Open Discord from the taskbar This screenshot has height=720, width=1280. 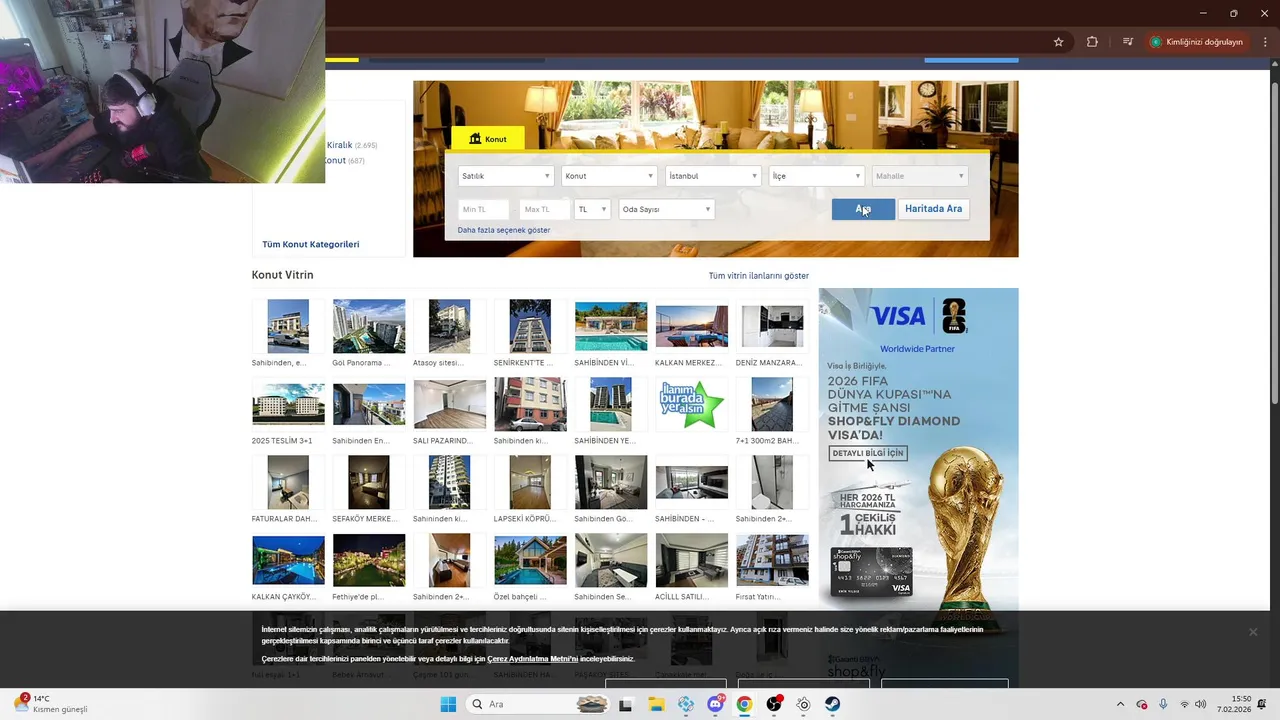[715, 704]
